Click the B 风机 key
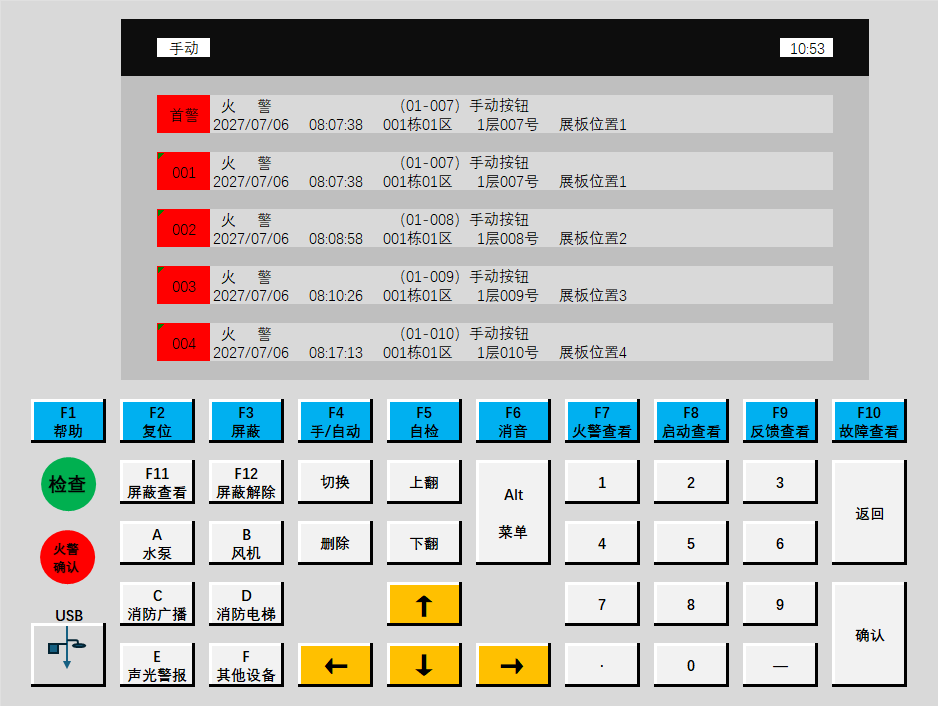 [x=246, y=543]
